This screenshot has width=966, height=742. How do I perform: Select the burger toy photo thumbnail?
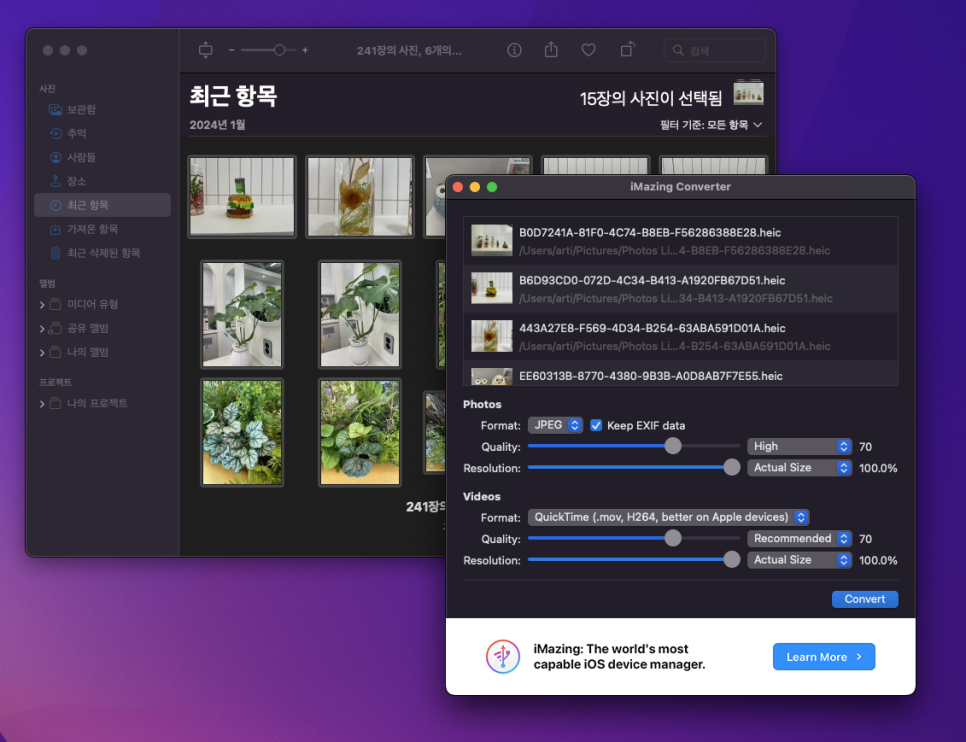click(242, 197)
